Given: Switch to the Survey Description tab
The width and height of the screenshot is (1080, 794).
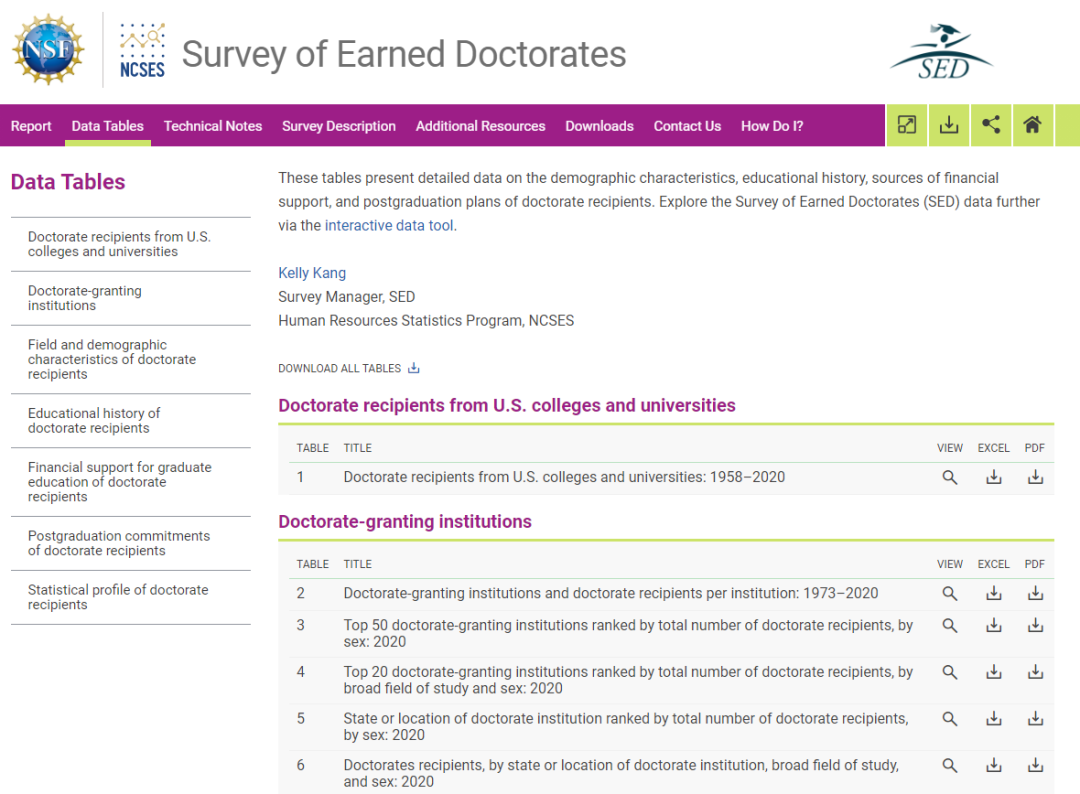Looking at the screenshot, I should tap(339, 126).
